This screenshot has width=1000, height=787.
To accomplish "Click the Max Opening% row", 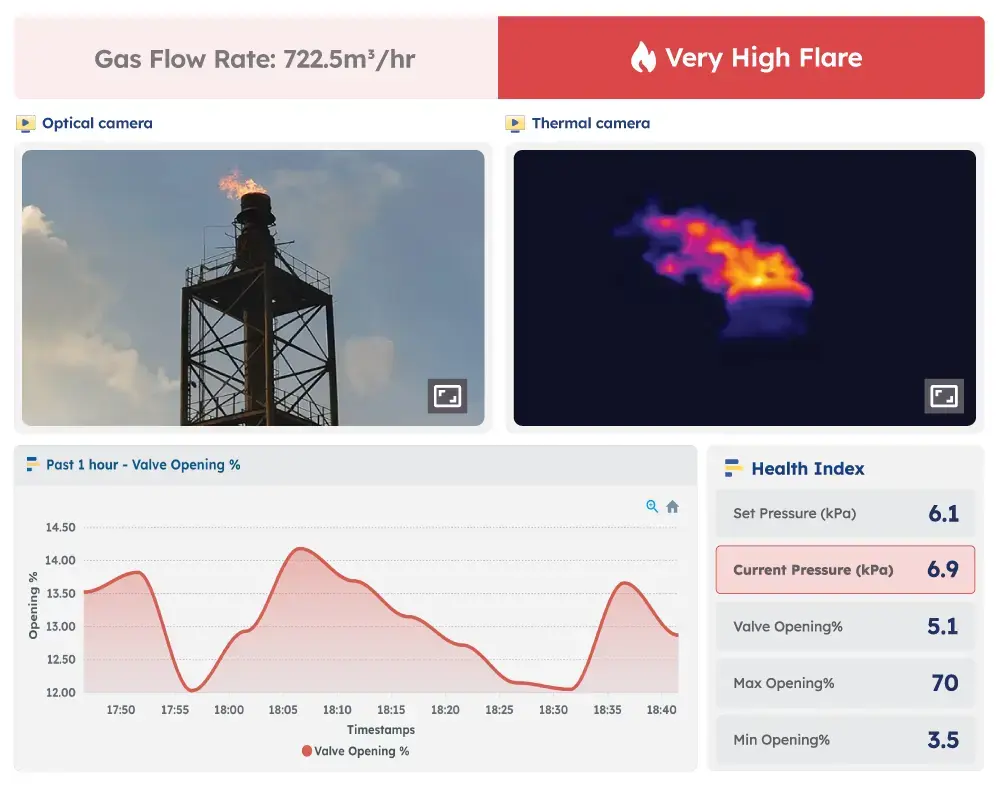I will [x=845, y=683].
